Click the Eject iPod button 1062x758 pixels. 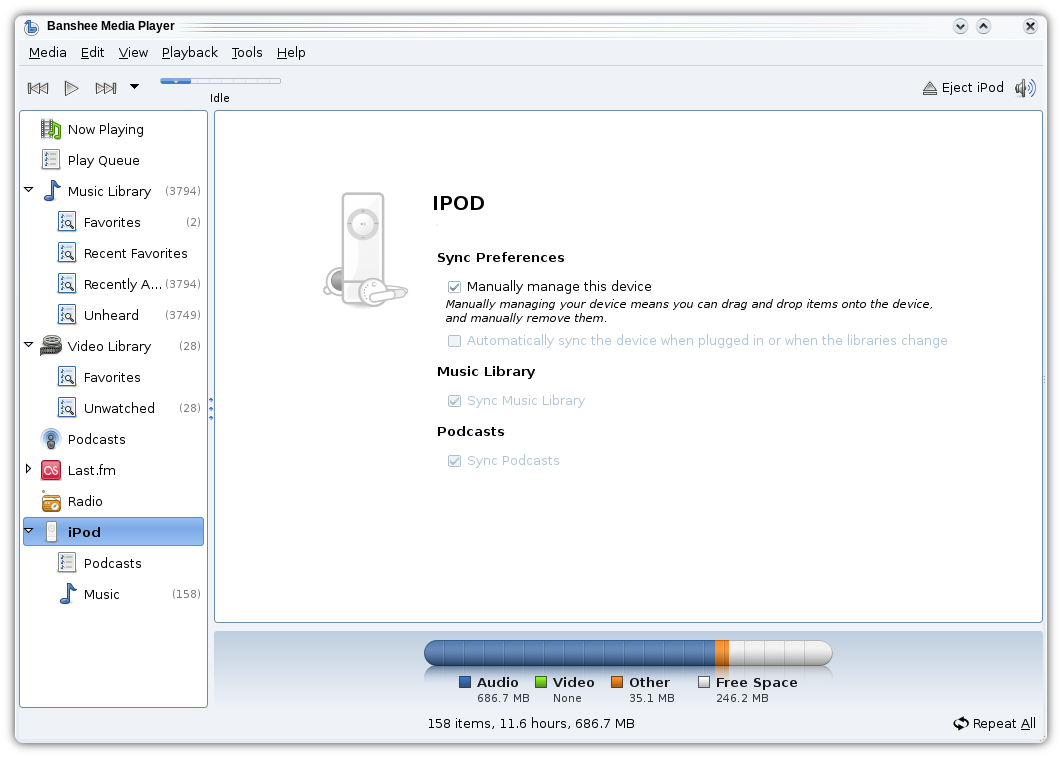click(962, 88)
